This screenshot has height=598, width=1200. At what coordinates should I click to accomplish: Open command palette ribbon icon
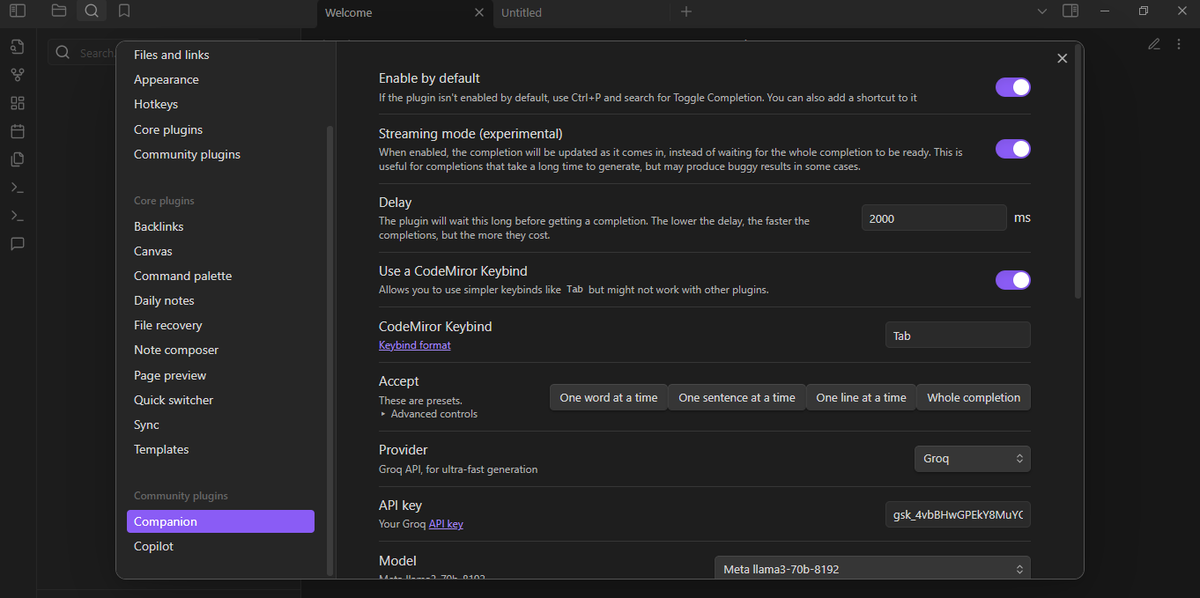17,187
